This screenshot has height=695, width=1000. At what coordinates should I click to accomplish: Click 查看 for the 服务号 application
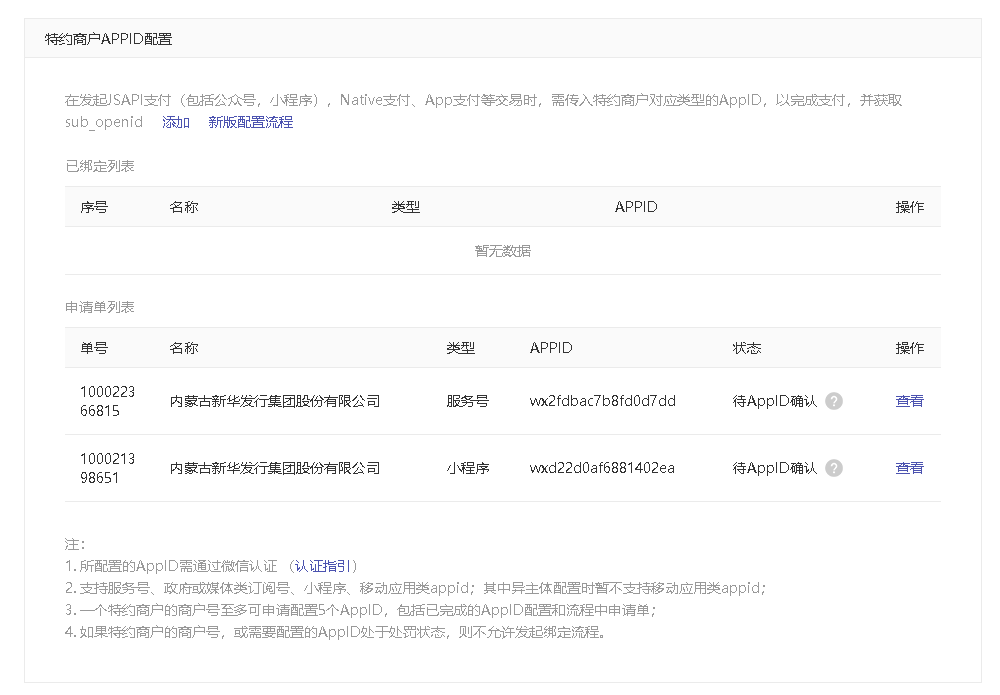point(909,401)
